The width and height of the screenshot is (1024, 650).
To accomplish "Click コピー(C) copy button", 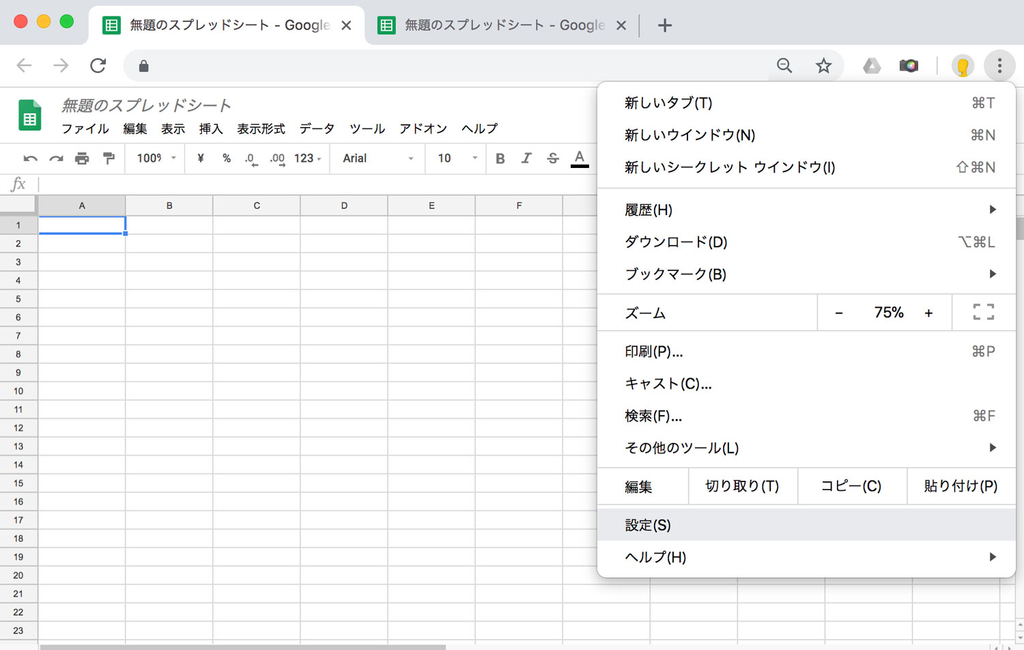I will (x=852, y=486).
